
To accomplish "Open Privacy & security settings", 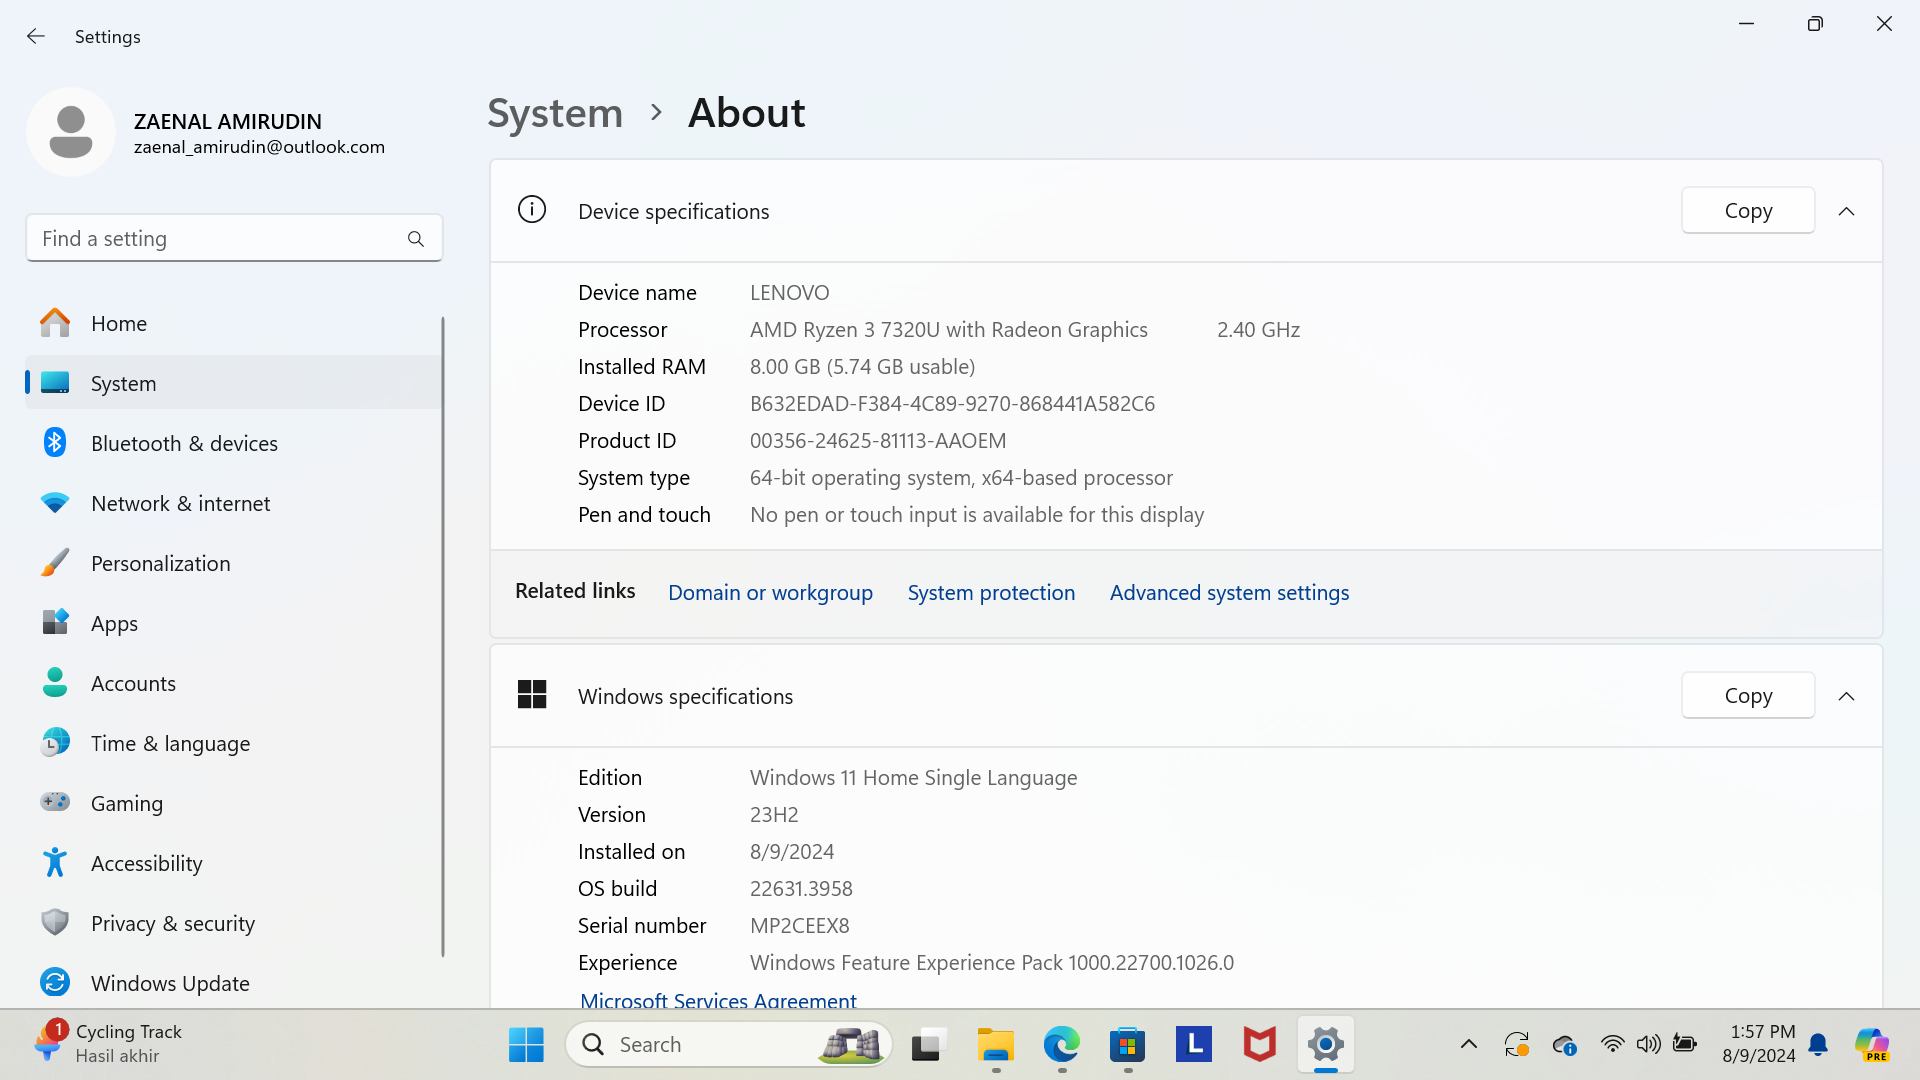I will (x=233, y=923).
